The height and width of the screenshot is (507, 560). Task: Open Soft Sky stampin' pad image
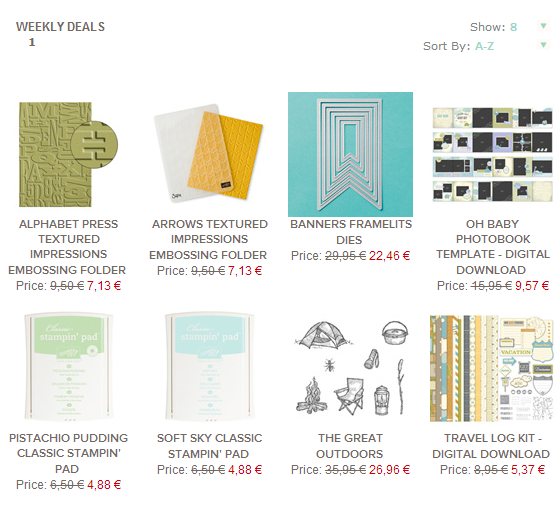(210, 367)
